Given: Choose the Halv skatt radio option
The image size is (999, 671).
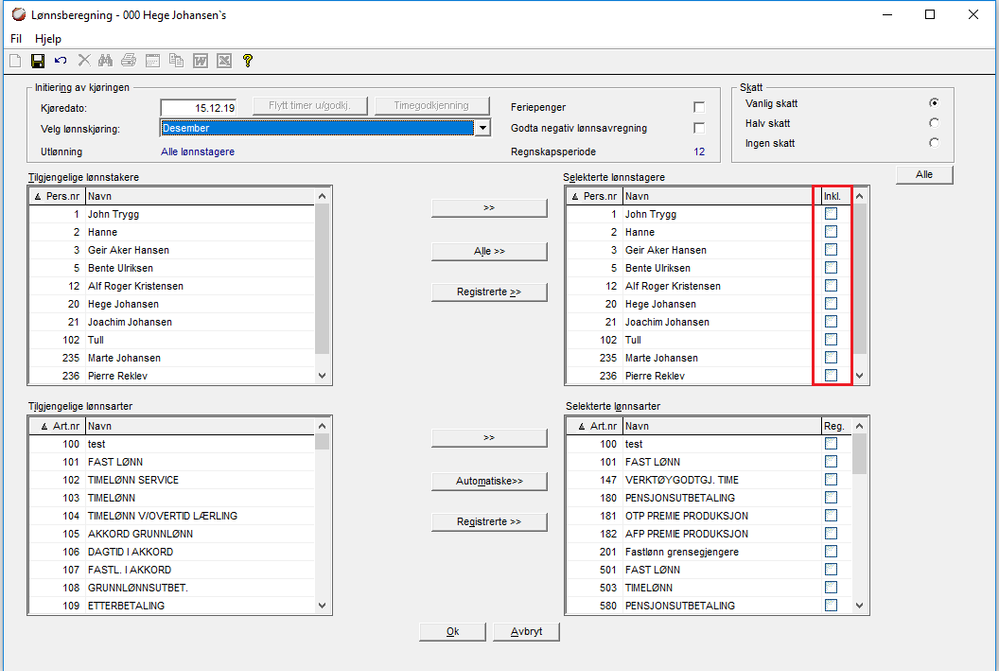Looking at the screenshot, I should [933, 123].
